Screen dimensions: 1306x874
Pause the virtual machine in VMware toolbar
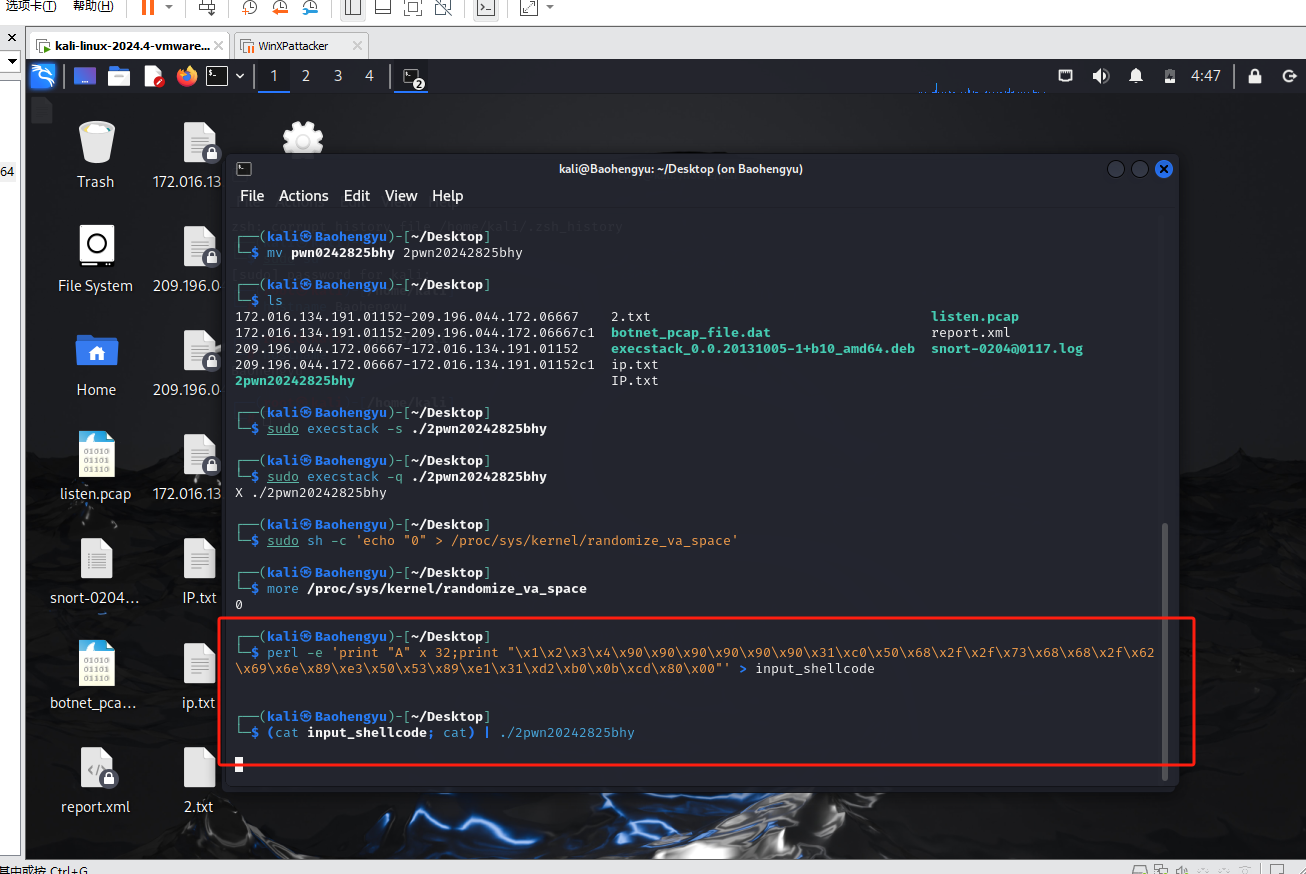[148, 8]
